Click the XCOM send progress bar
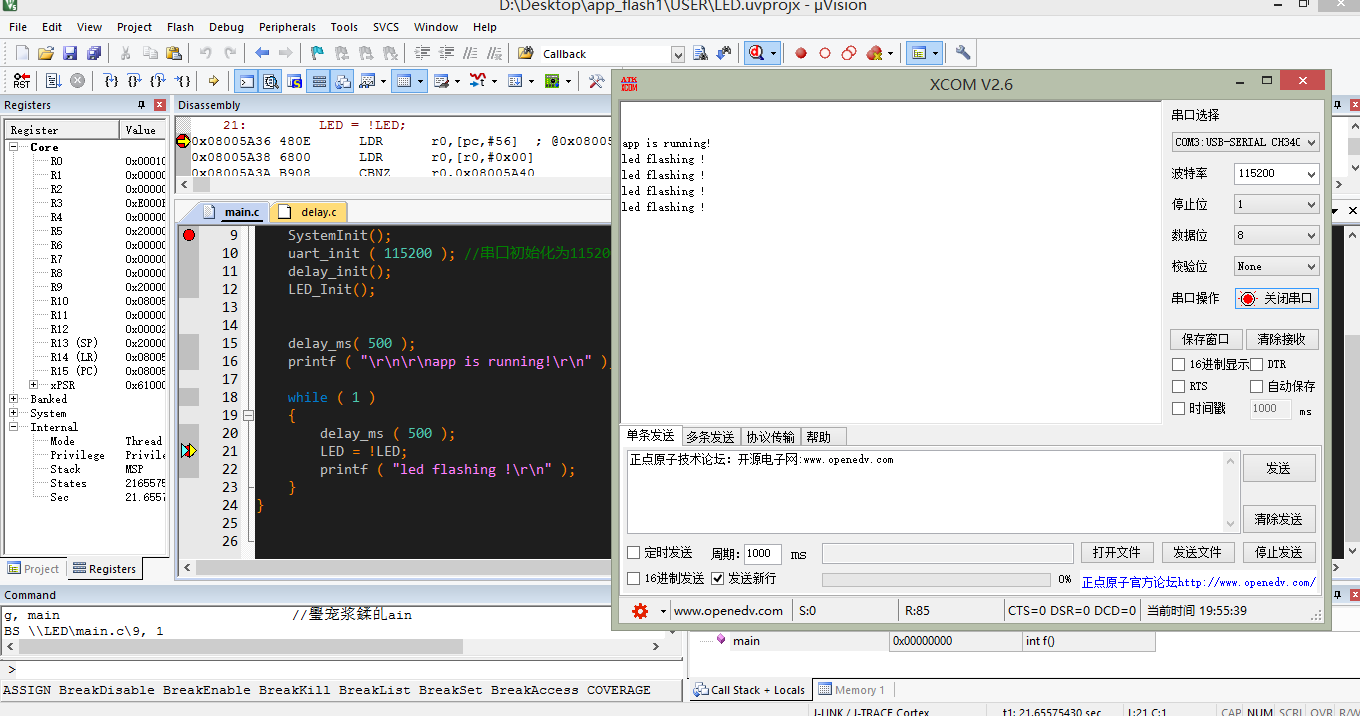This screenshot has width=1360, height=716. click(x=935, y=580)
